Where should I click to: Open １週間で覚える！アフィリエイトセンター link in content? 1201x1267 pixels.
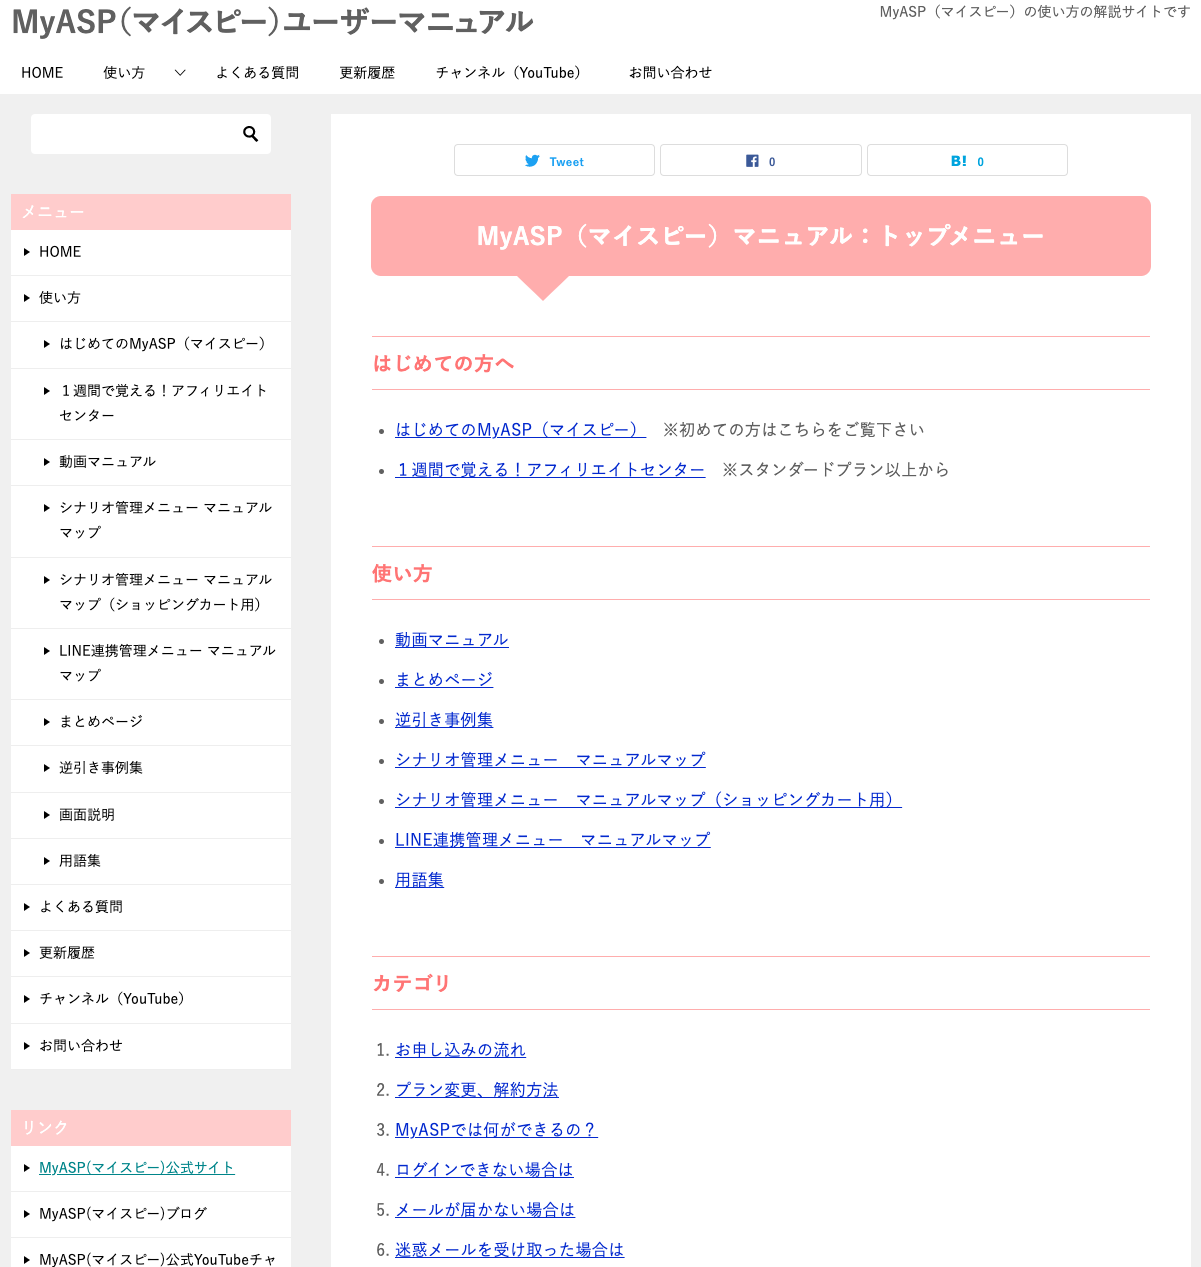click(550, 470)
